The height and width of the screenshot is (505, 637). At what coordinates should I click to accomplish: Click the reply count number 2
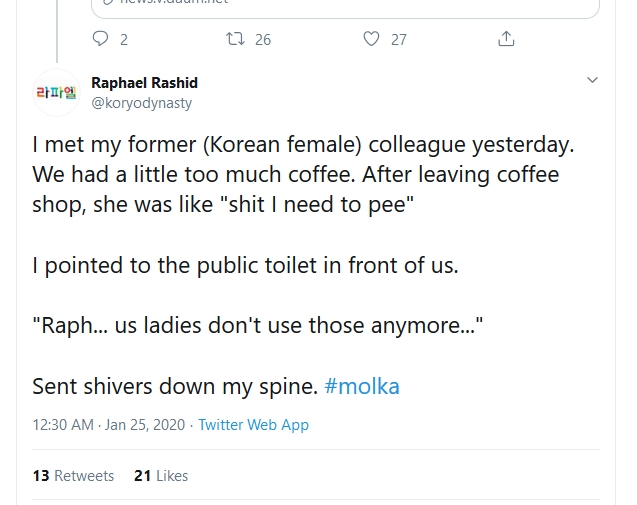point(124,39)
